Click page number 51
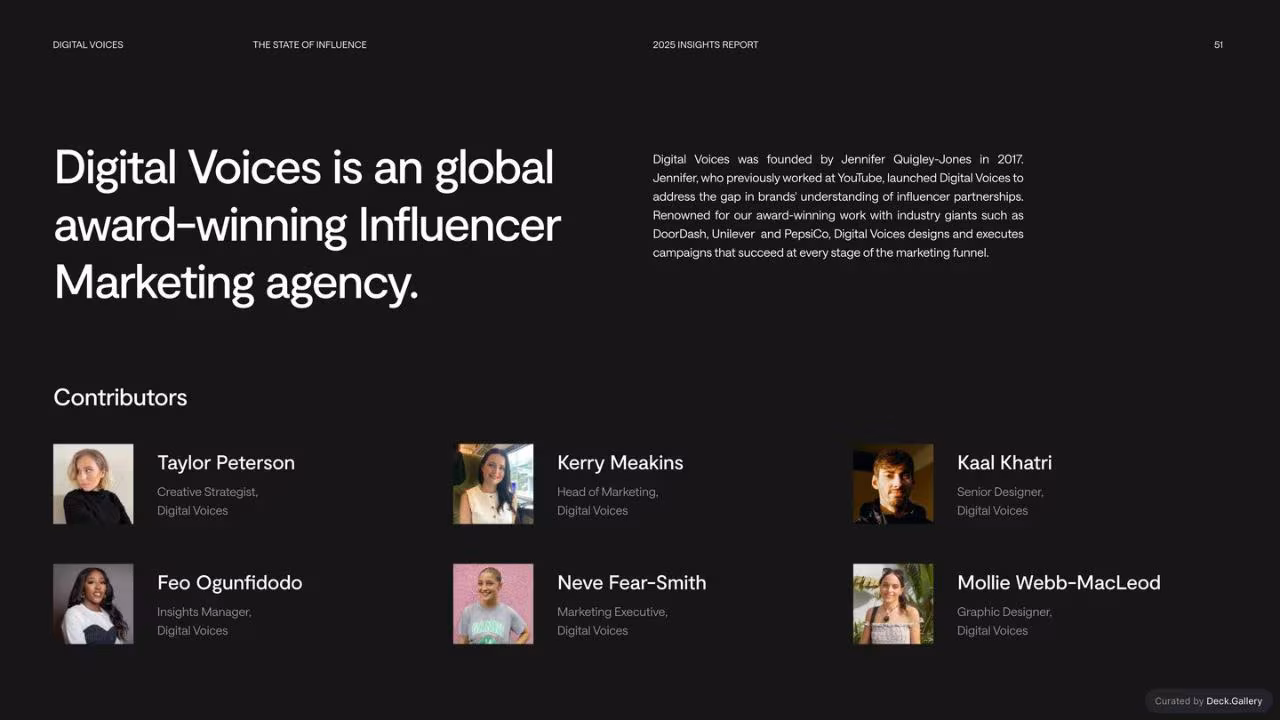 (1218, 45)
